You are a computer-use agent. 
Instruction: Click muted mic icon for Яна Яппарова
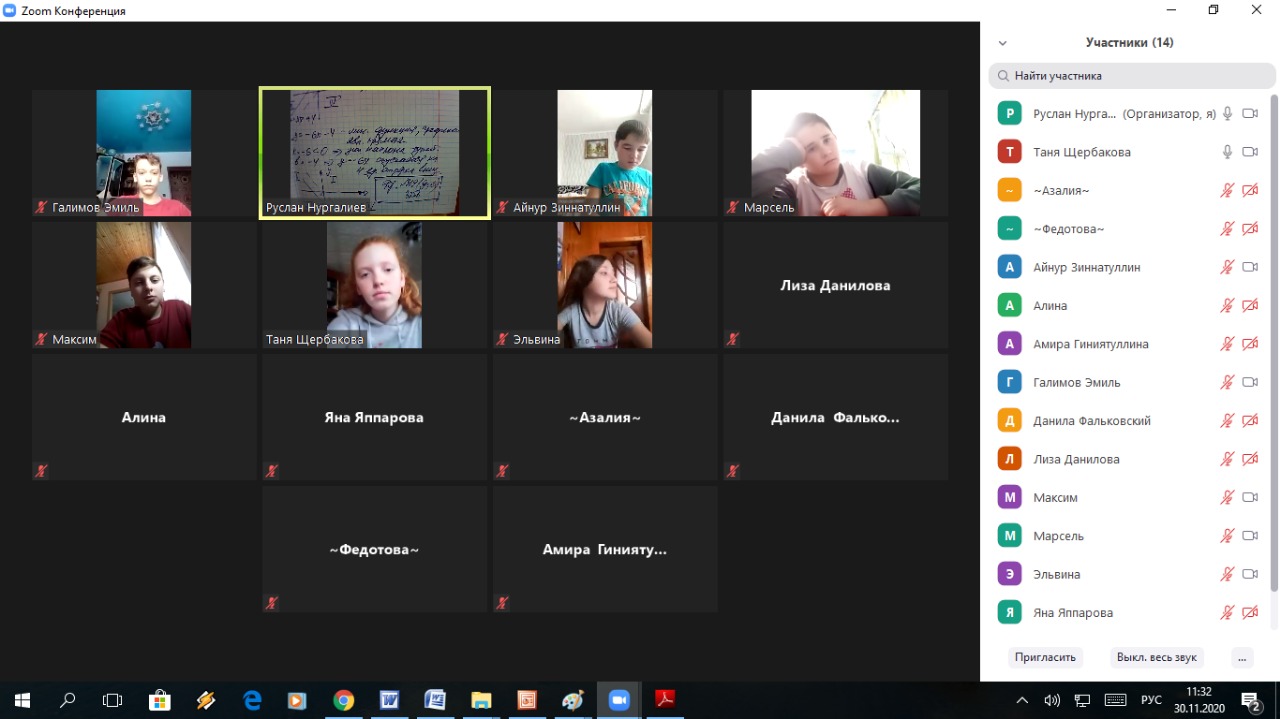[1227, 612]
